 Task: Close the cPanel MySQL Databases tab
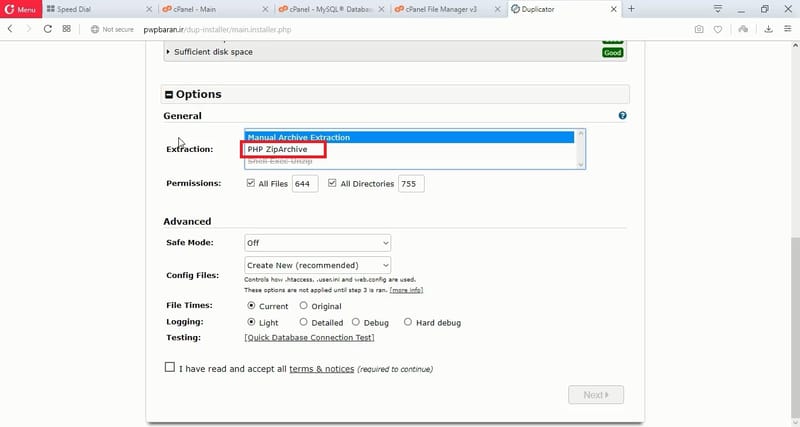click(381, 9)
